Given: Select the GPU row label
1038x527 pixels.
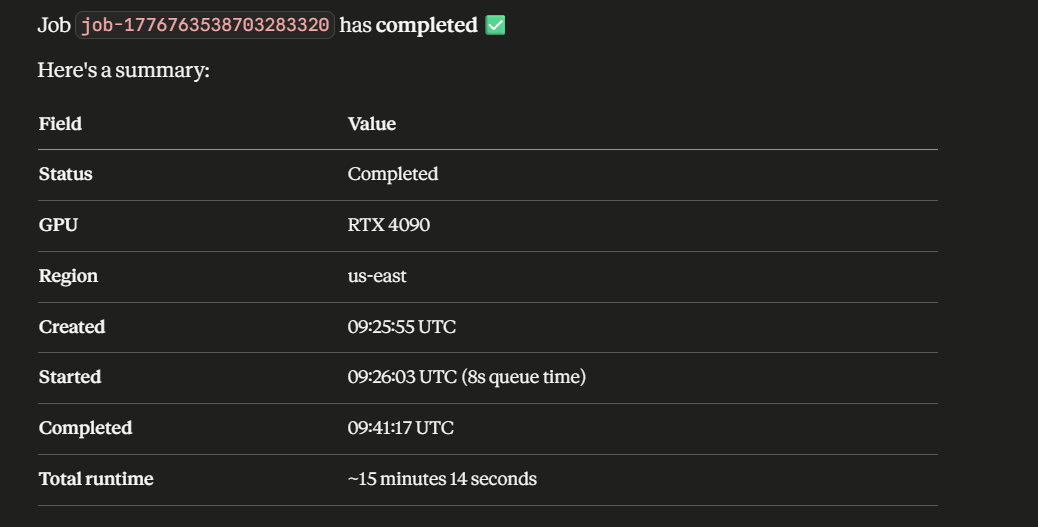Looking at the screenshot, I should point(58,225).
